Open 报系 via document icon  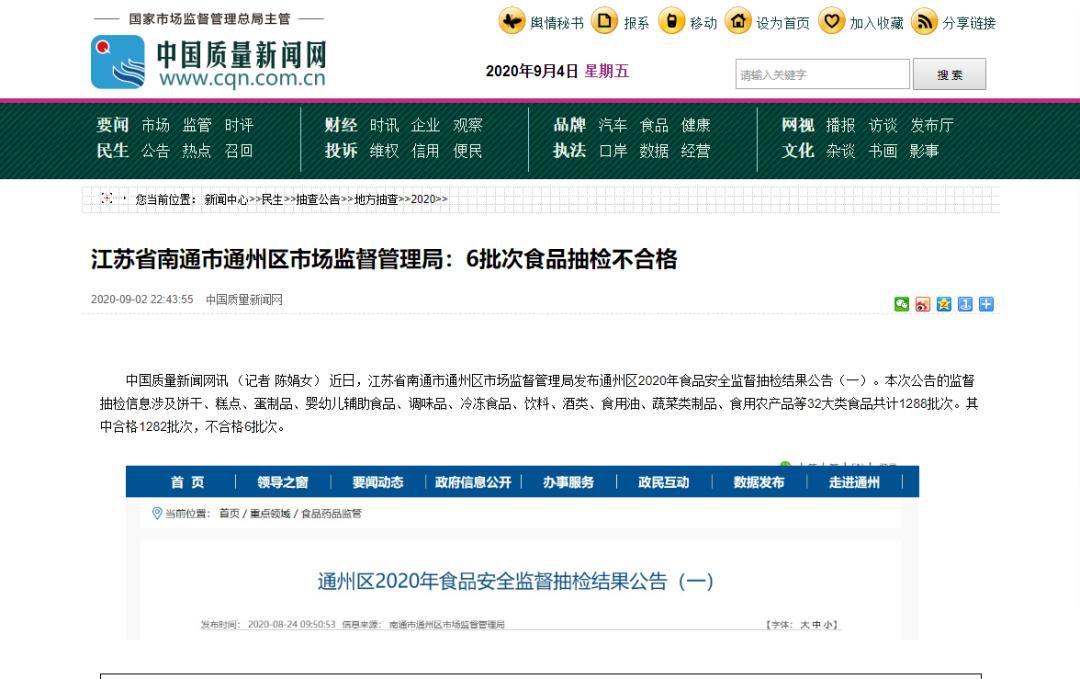(604, 22)
